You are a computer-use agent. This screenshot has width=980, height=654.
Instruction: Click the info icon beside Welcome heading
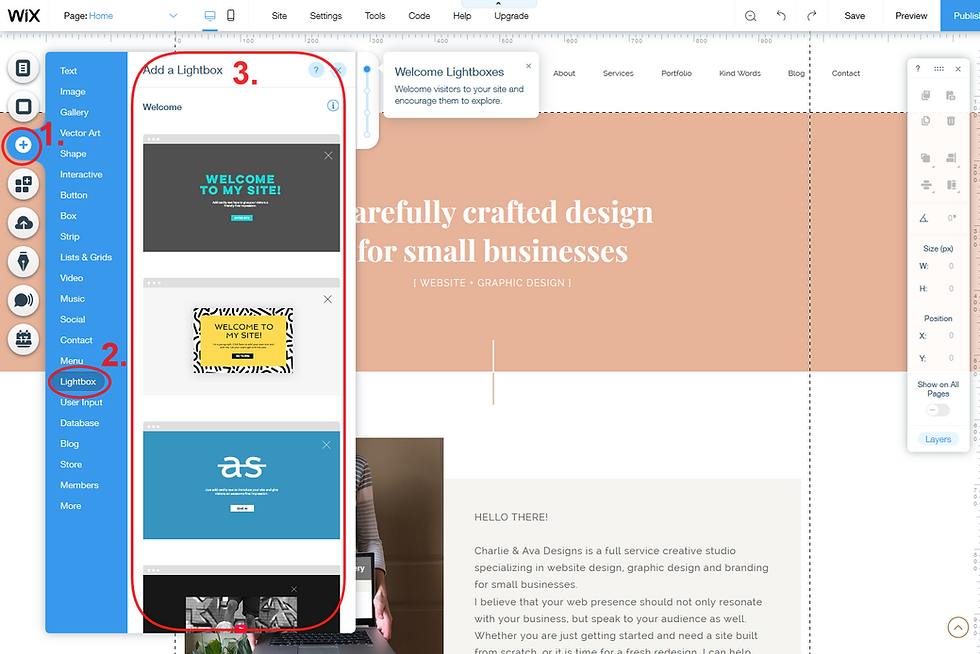pos(333,106)
